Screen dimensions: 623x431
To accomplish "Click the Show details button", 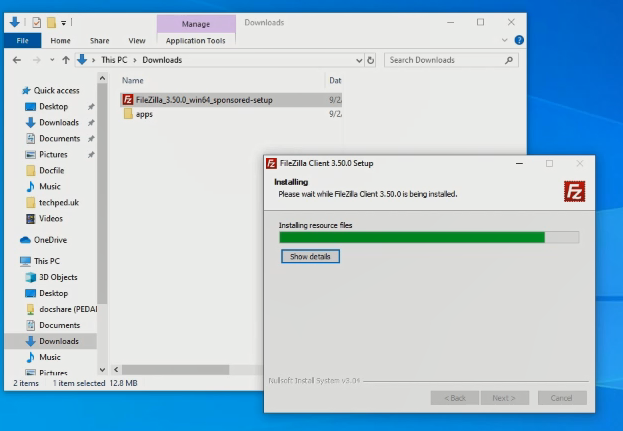I will 310,257.
